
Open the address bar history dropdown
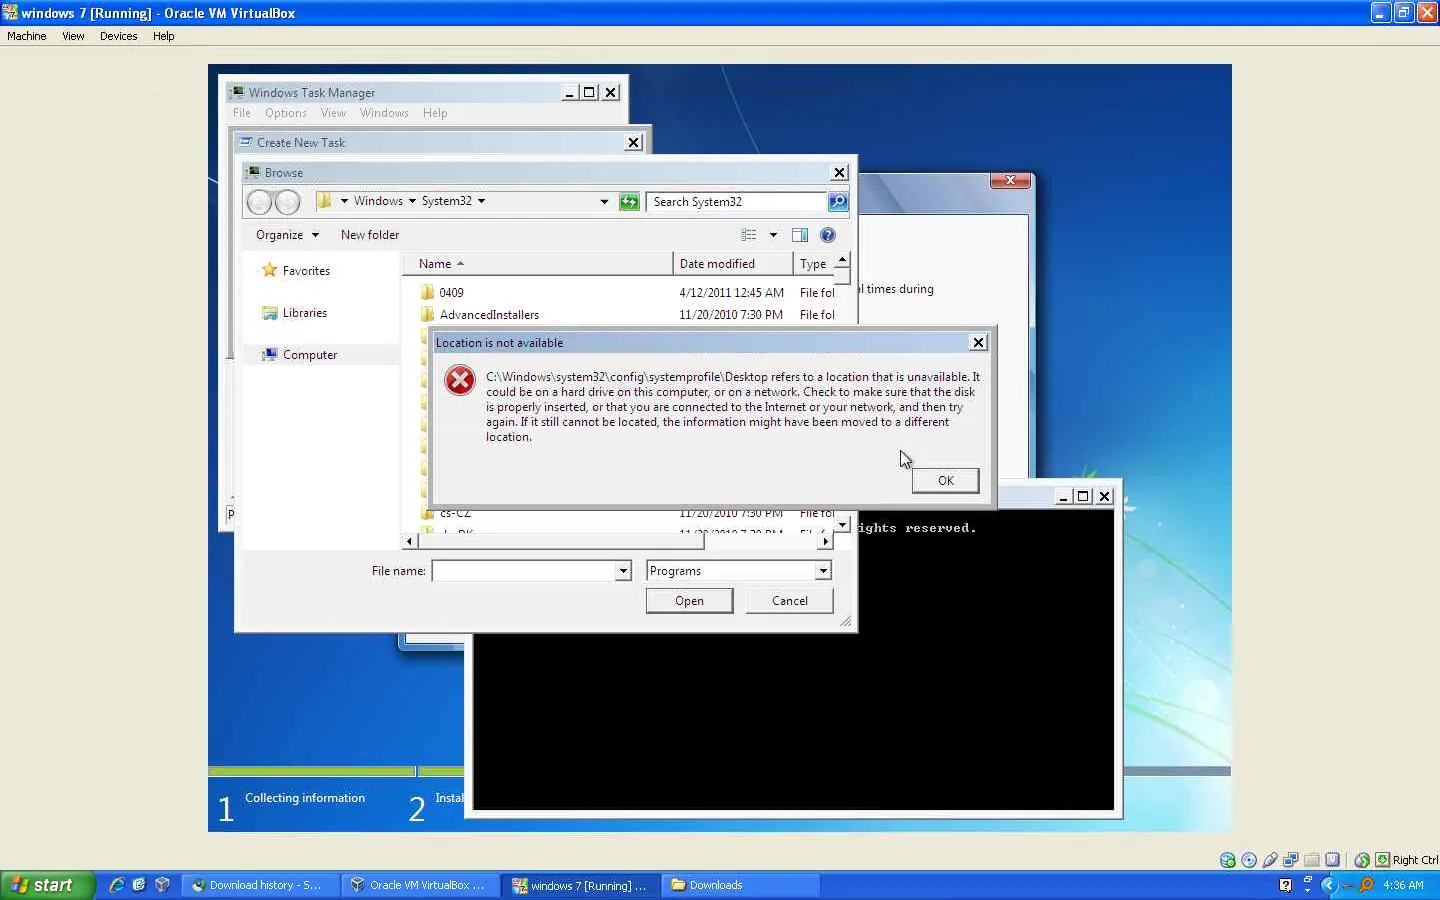(x=604, y=202)
